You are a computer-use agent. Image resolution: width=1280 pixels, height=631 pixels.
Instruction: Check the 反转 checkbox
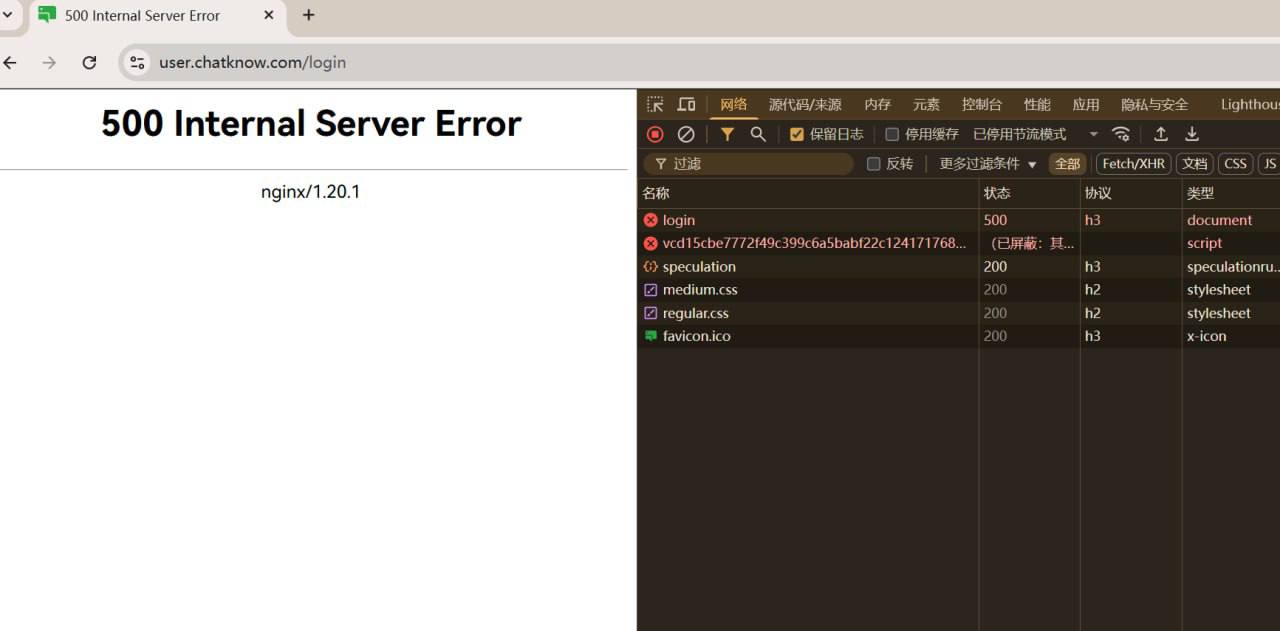pyautogui.click(x=873, y=164)
